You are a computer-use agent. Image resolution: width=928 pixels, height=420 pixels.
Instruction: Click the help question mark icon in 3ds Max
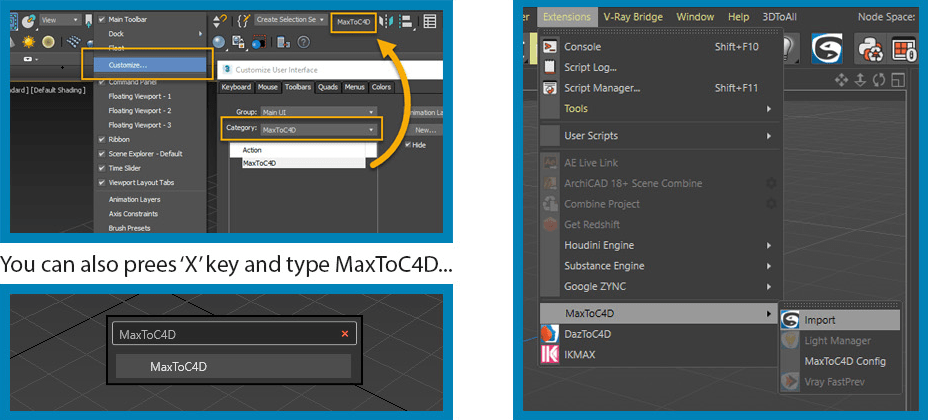pos(304,42)
